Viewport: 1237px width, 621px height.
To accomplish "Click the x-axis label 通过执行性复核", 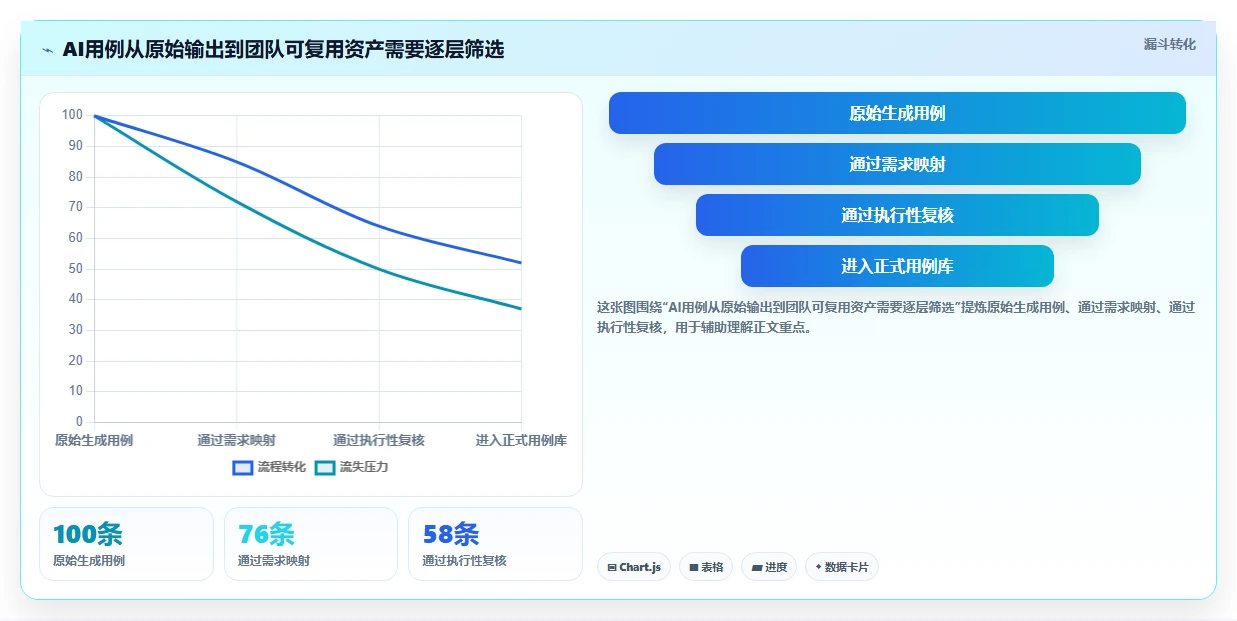I will (x=379, y=440).
